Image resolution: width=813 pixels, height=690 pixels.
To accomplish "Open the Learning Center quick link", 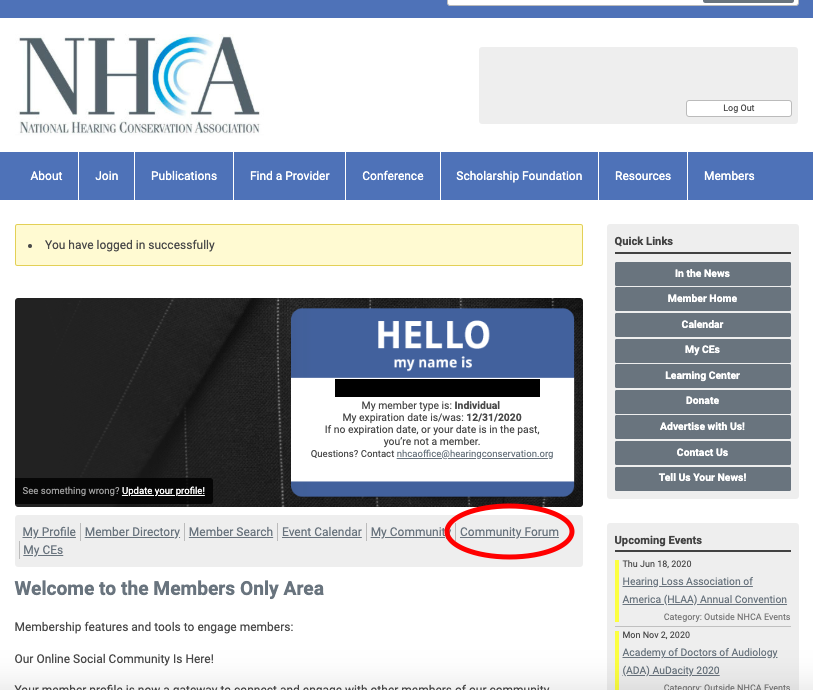I will pyautogui.click(x=703, y=375).
